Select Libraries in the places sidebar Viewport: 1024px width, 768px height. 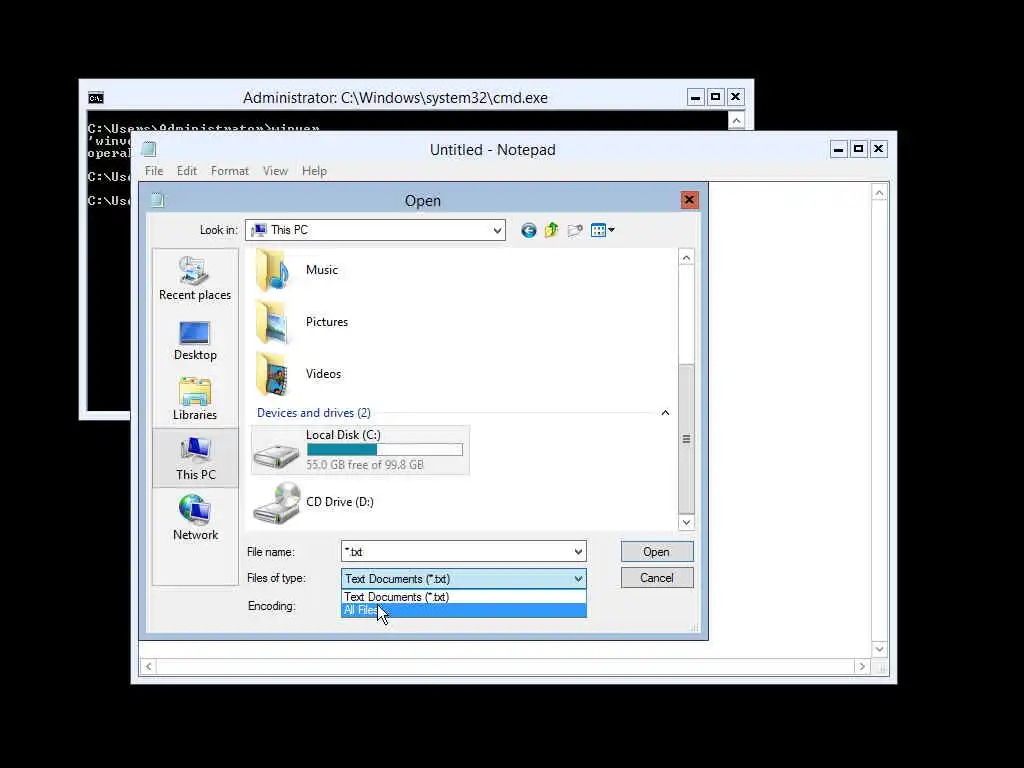coord(195,399)
